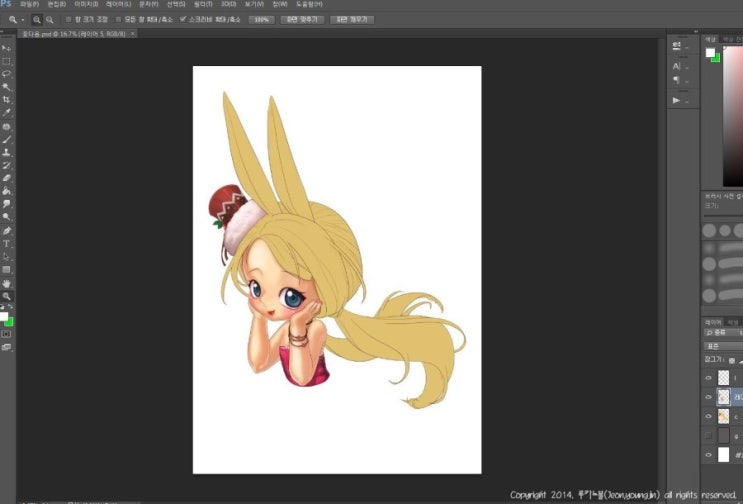Select the History Brush tool
743x504 pixels.
[x=6, y=165]
